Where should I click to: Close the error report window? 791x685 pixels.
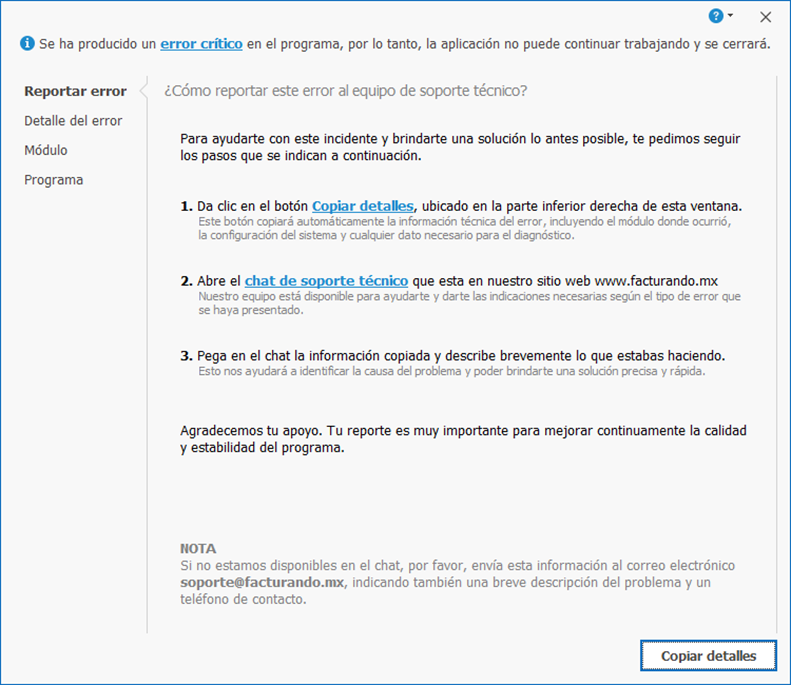click(765, 17)
